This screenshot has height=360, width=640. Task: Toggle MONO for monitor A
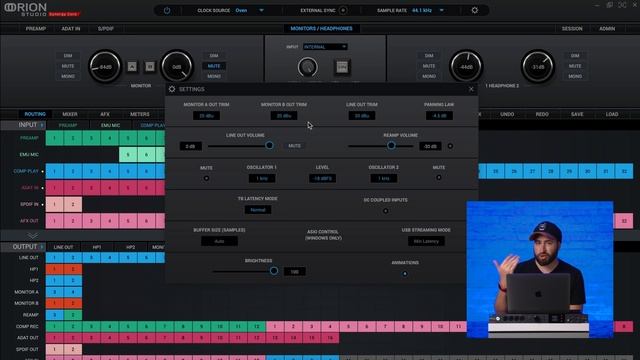[x=68, y=76]
